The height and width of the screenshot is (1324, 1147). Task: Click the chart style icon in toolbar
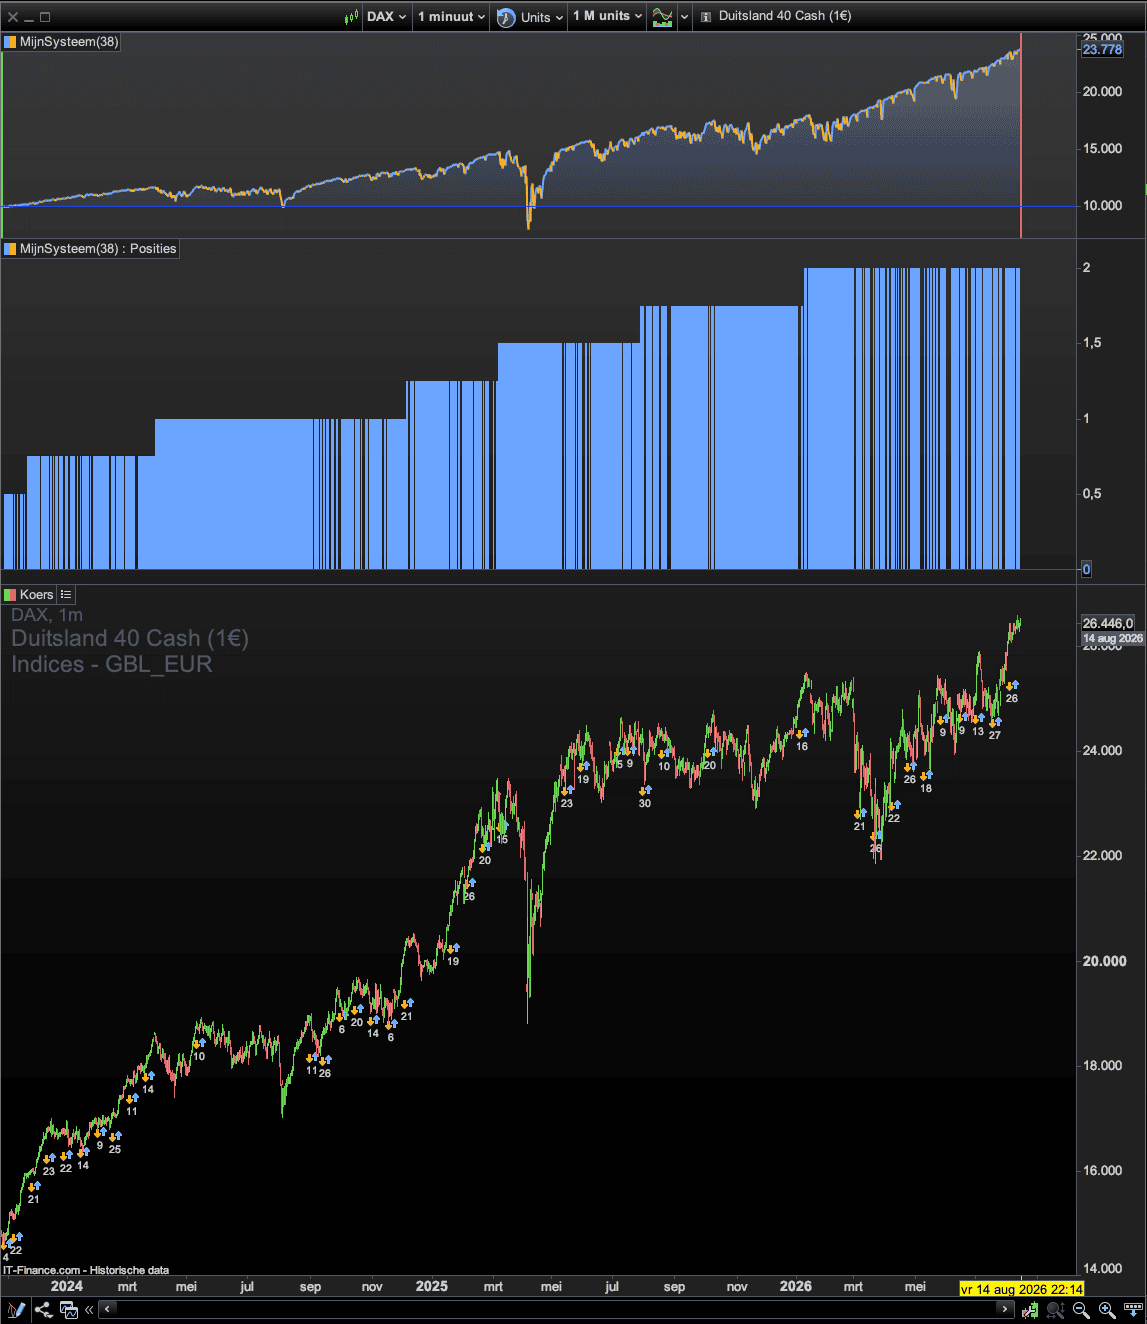pyautogui.click(x=662, y=17)
